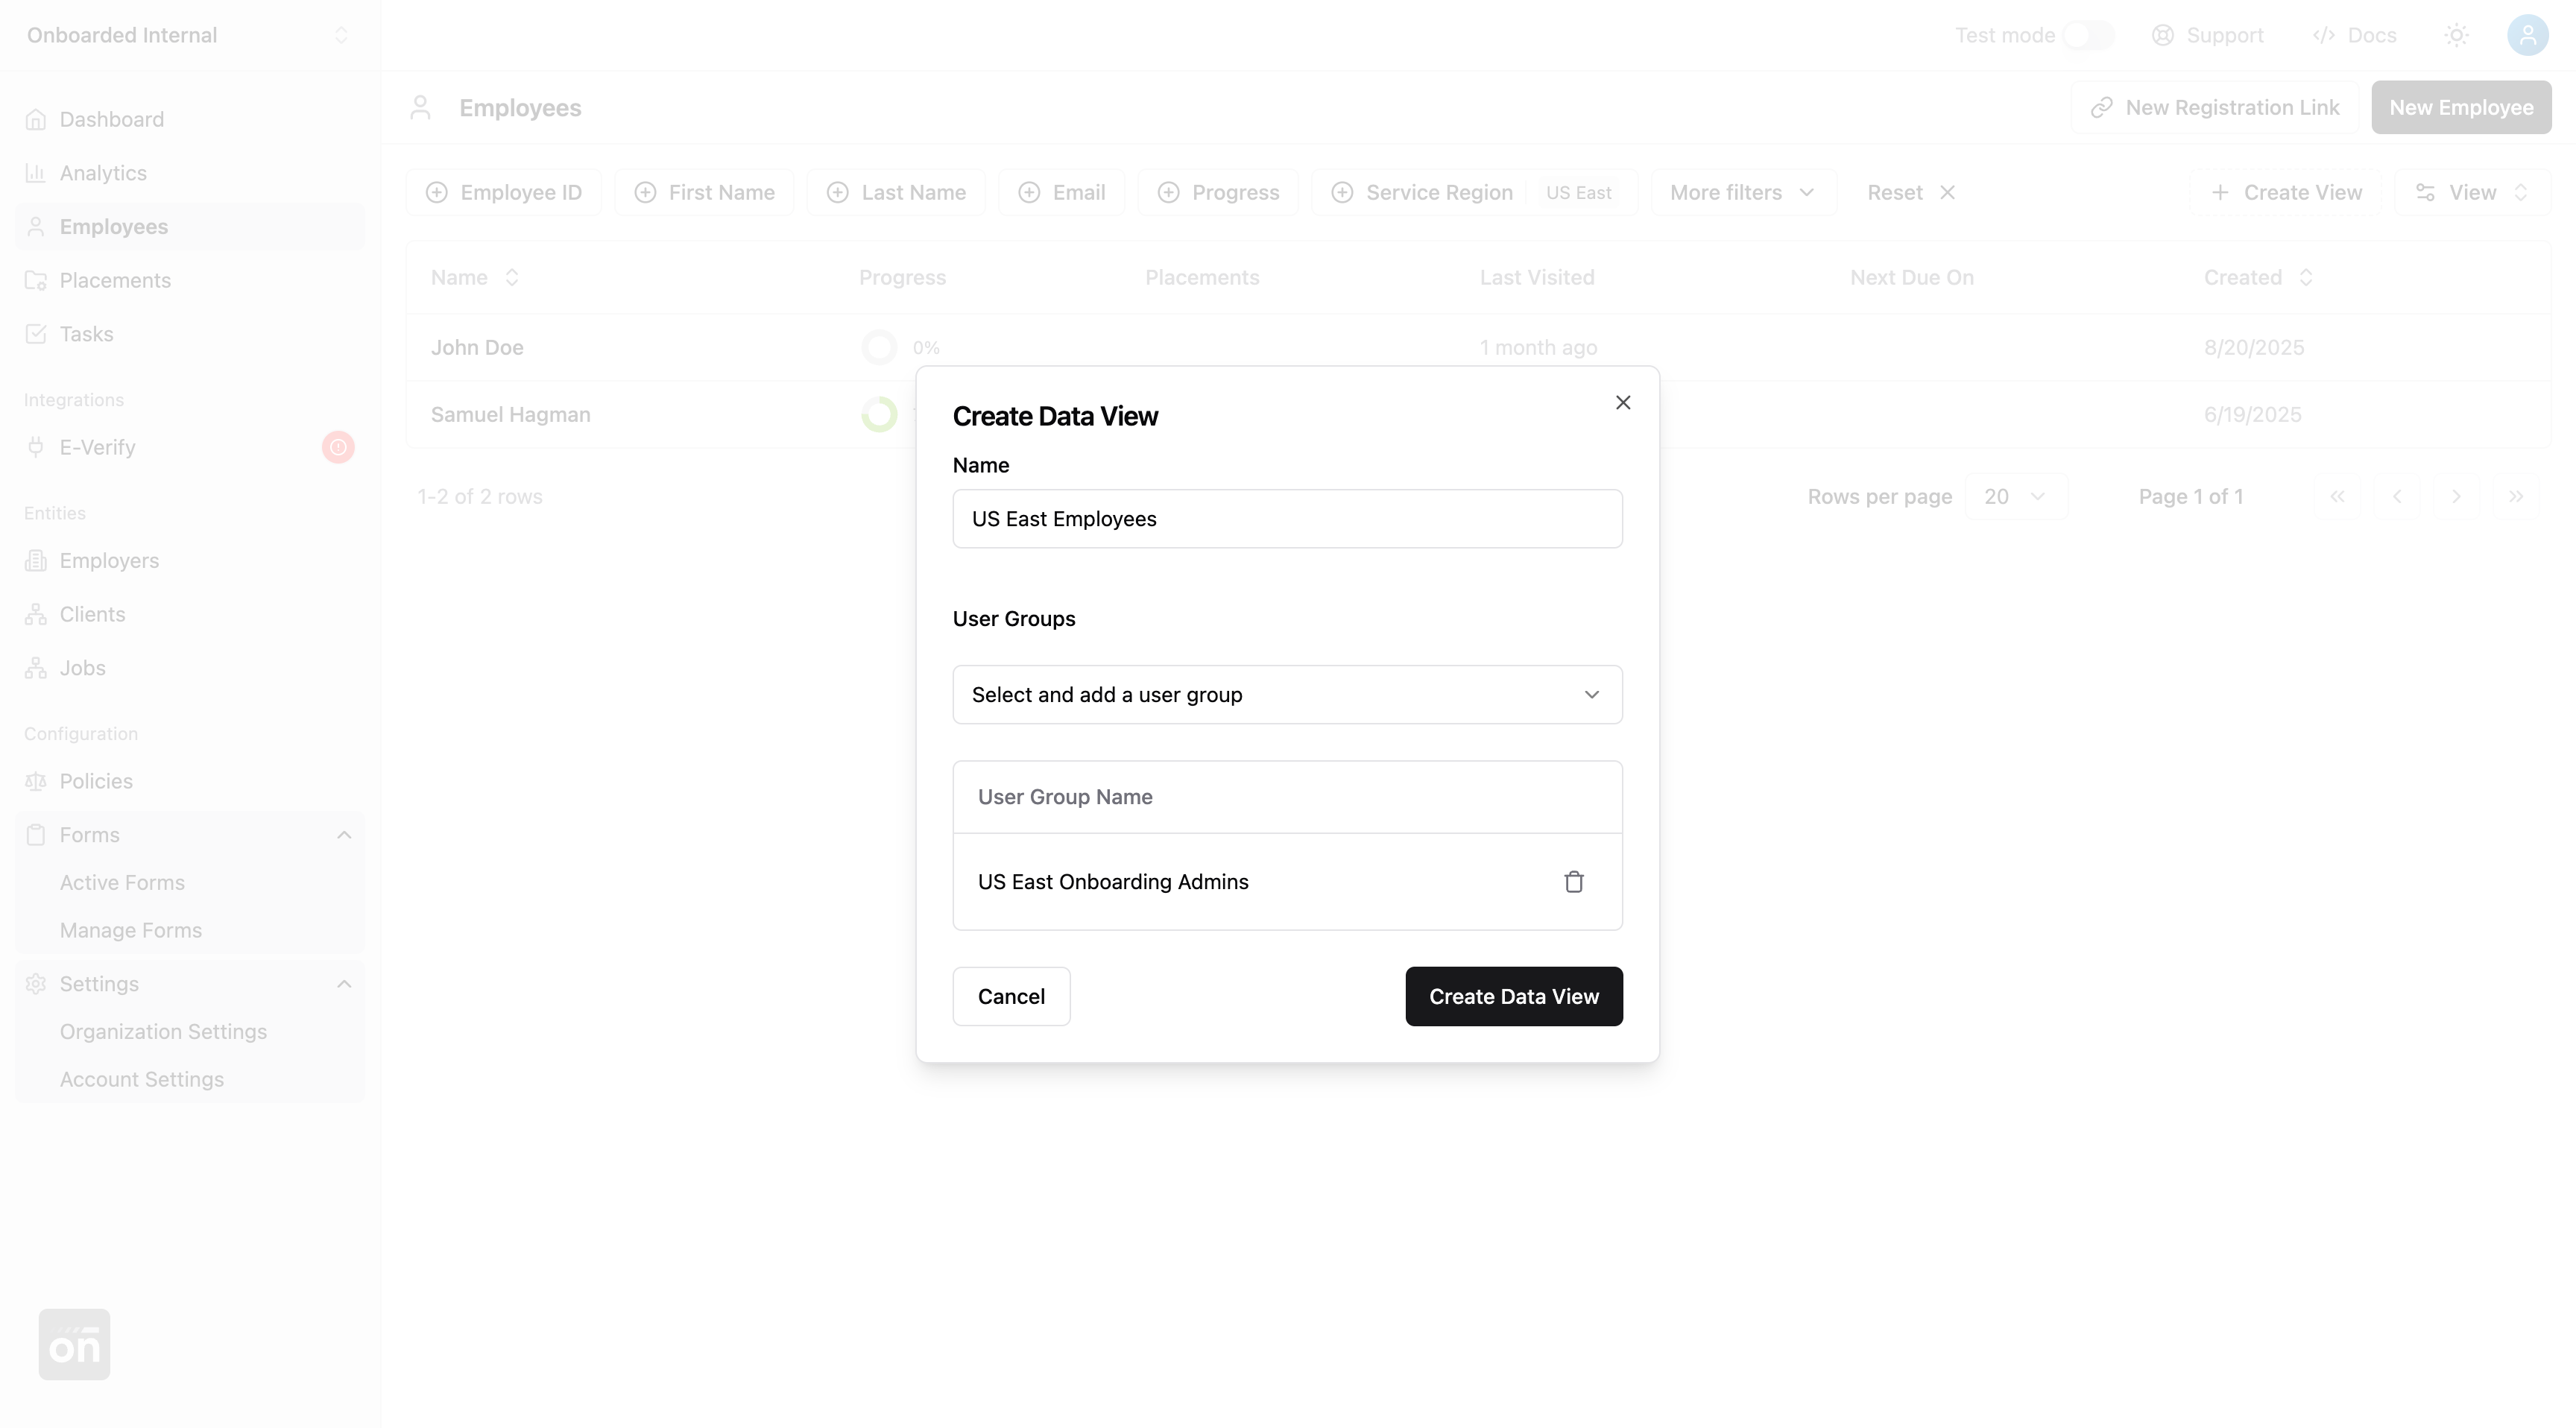Open Analytics in the sidebar
The image size is (2576, 1428).
point(103,173)
